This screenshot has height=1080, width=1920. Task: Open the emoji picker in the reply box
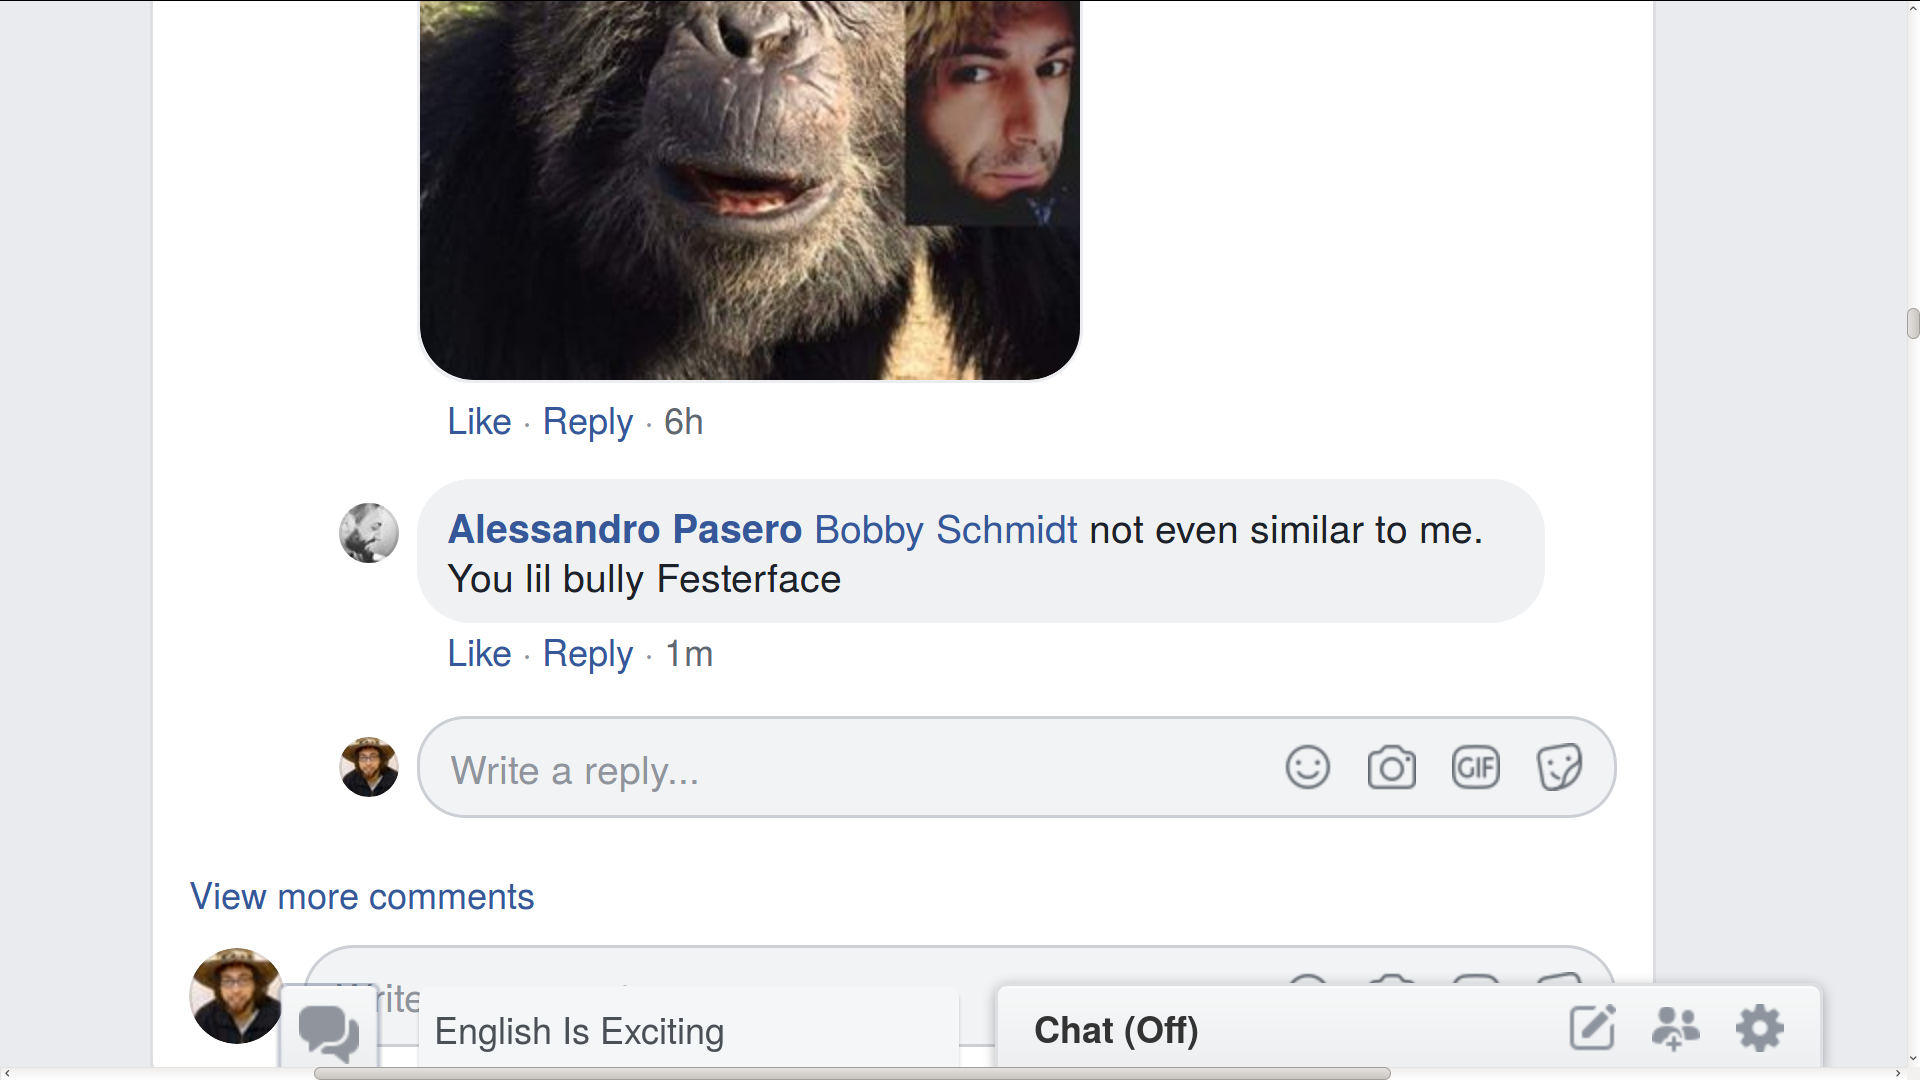tap(1307, 767)
